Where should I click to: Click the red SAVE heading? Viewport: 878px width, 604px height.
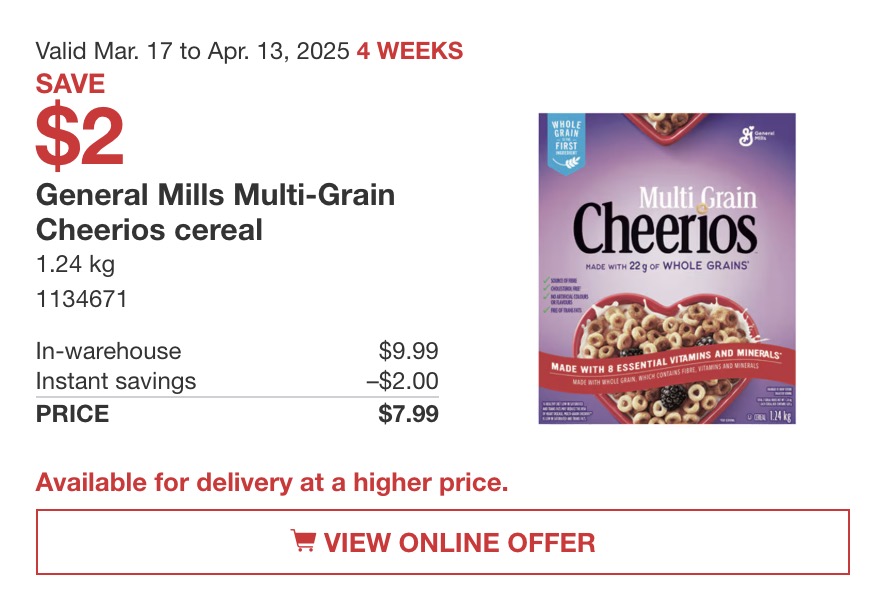click(70, 84)
